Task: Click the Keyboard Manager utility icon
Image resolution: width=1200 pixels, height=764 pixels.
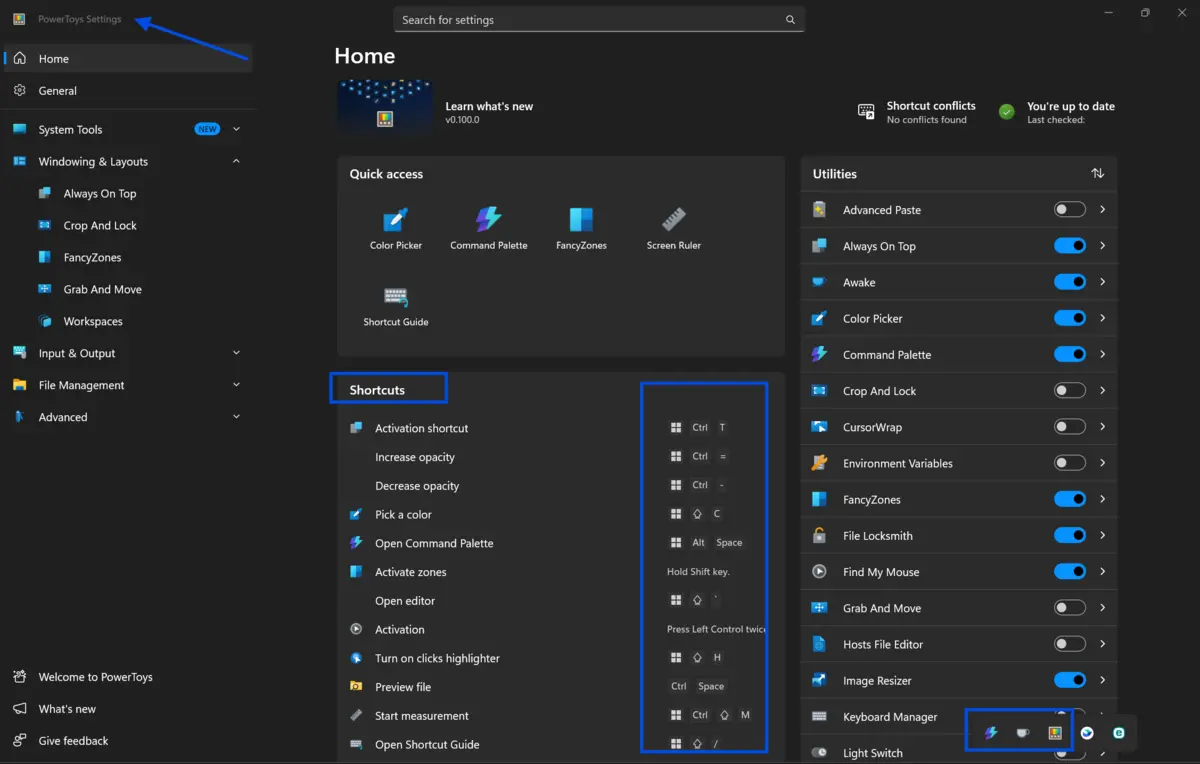Action: [x=819, y=717]
